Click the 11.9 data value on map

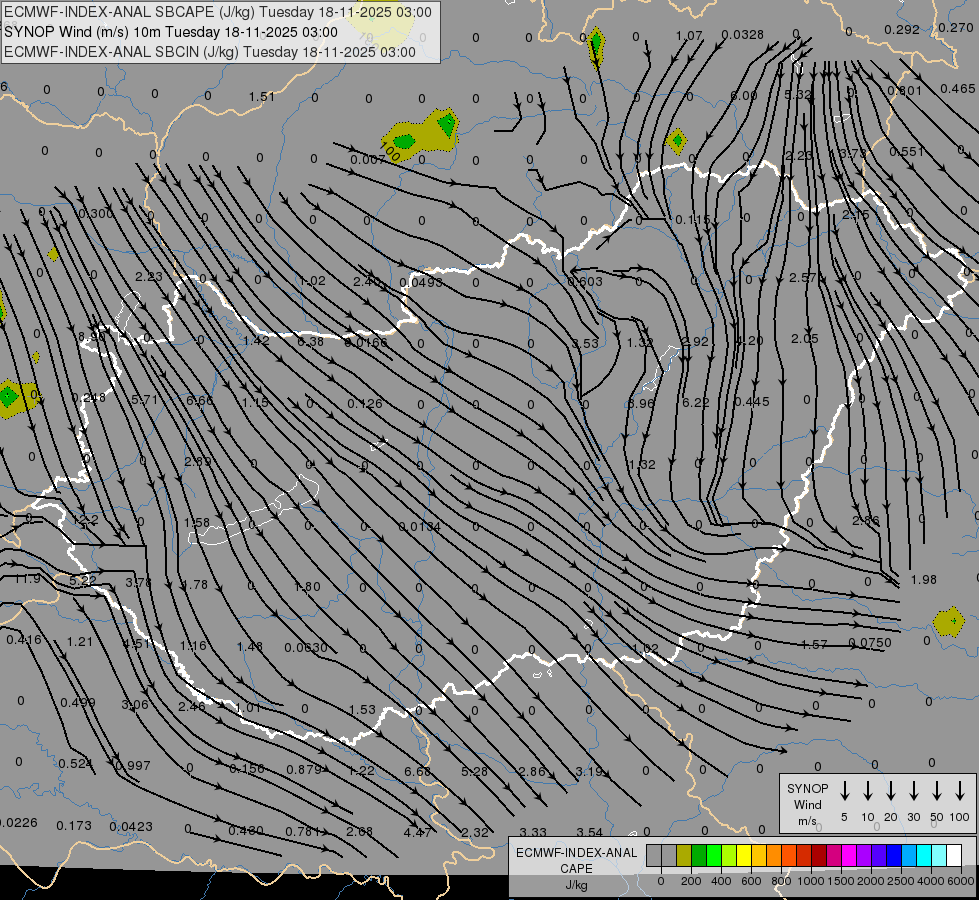[27, 579]
